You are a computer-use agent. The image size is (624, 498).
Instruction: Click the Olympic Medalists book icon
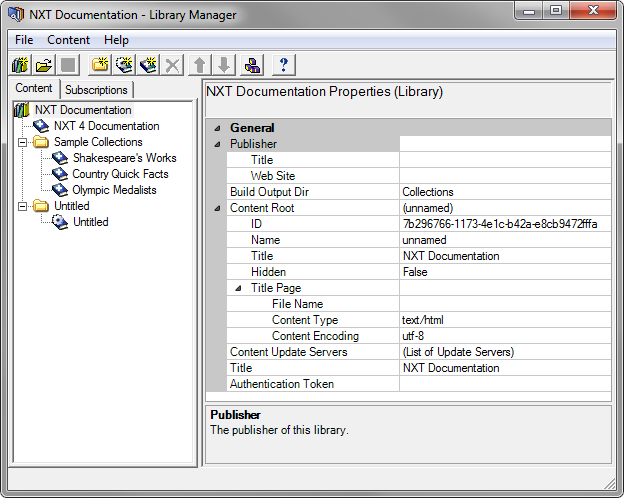(60, 190)
